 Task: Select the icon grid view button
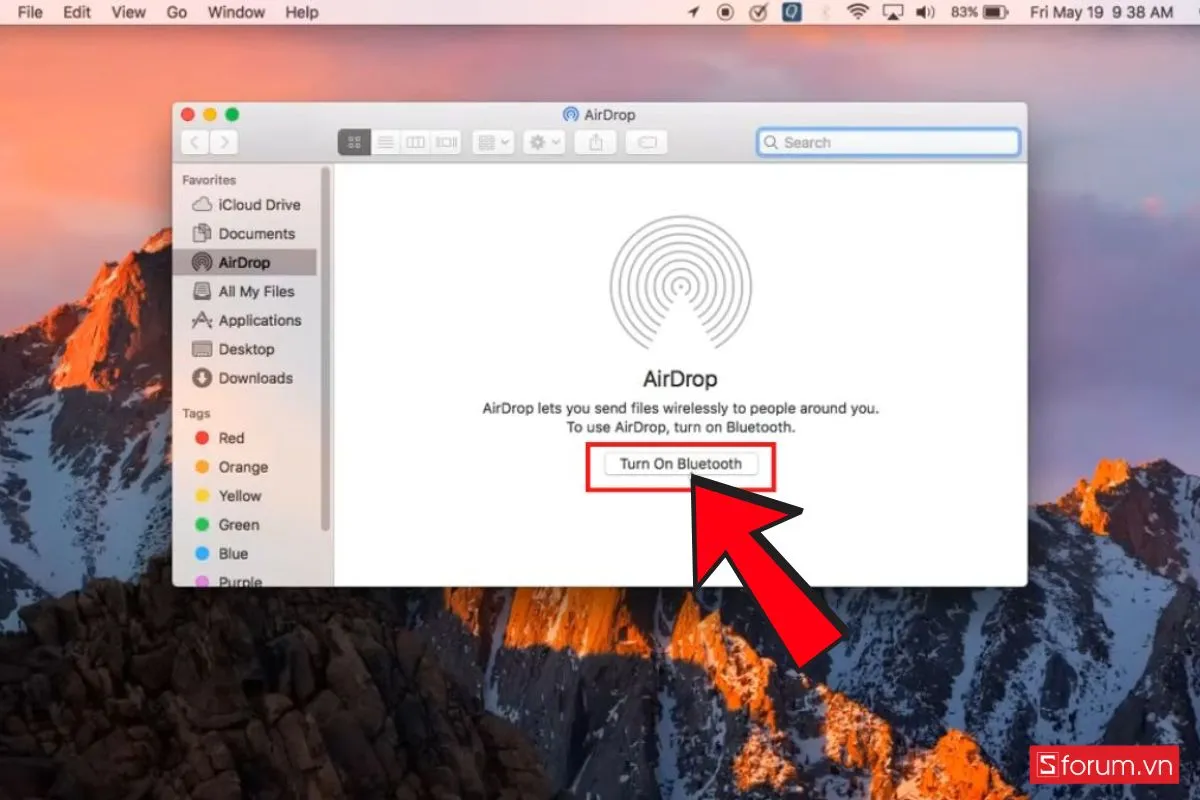352,141
